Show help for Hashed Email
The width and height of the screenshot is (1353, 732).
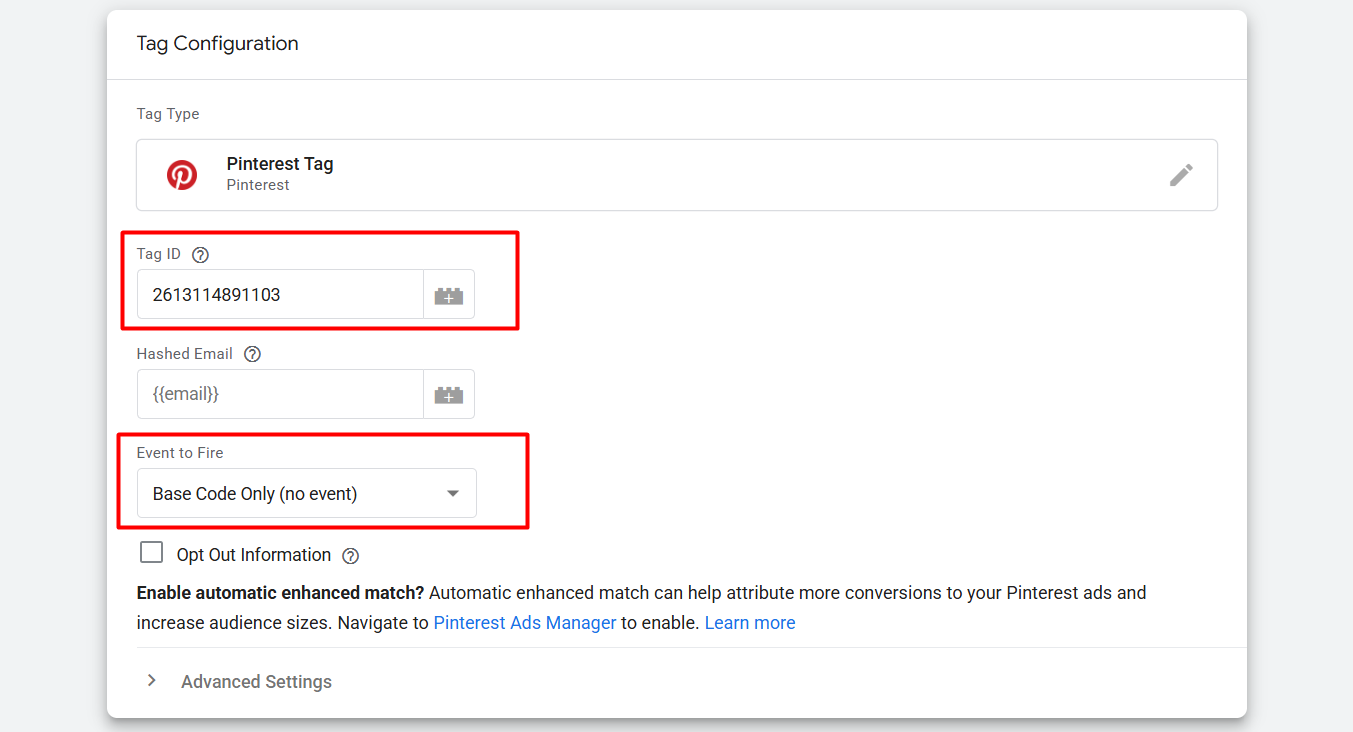[252, 354]
